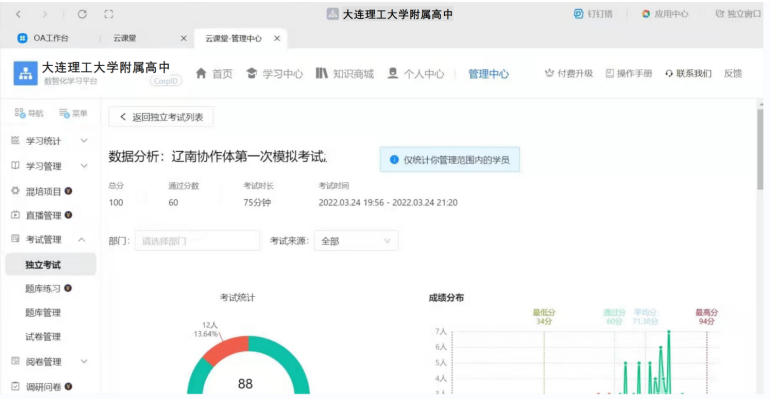Click the 平均分 marker label
Image resolution: width=770 pixels, height=399 pixels.
pos(645,317)
